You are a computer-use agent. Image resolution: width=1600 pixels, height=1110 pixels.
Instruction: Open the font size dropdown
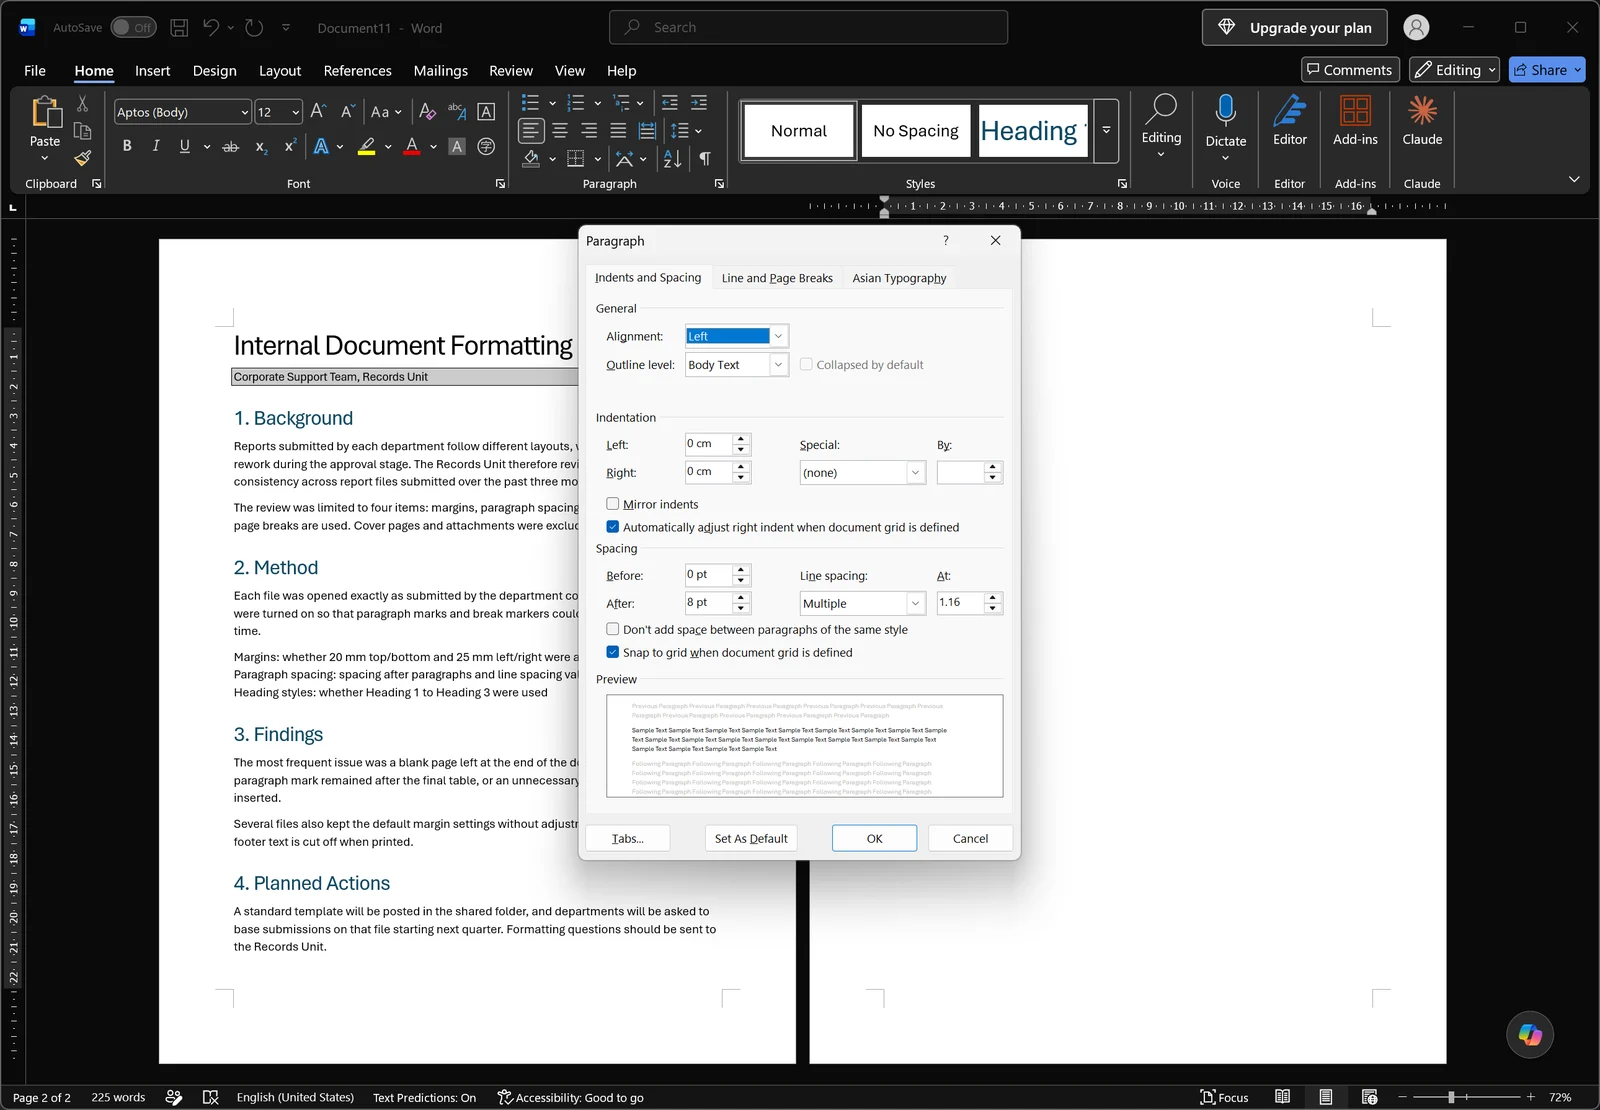[296, 112]
